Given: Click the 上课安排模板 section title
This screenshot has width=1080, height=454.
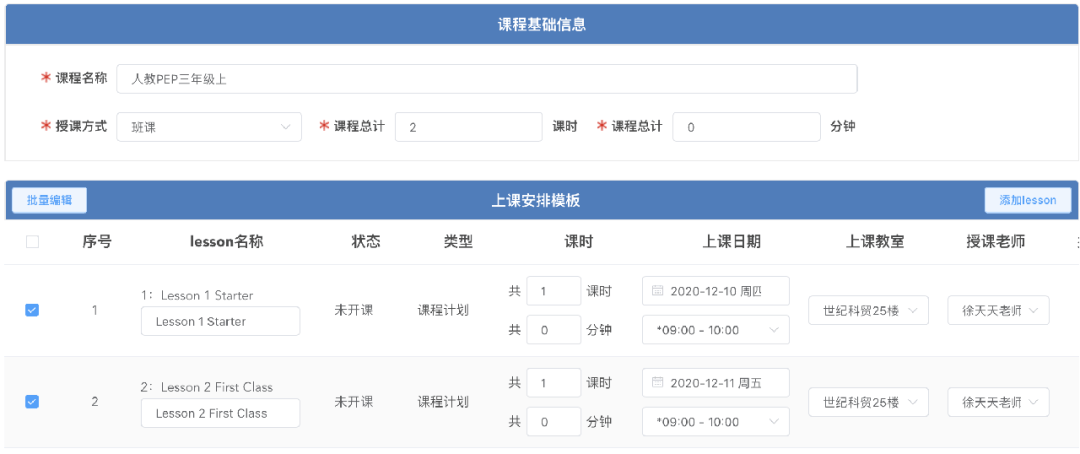Looking at the screenshot, I should tap(535, 200).
